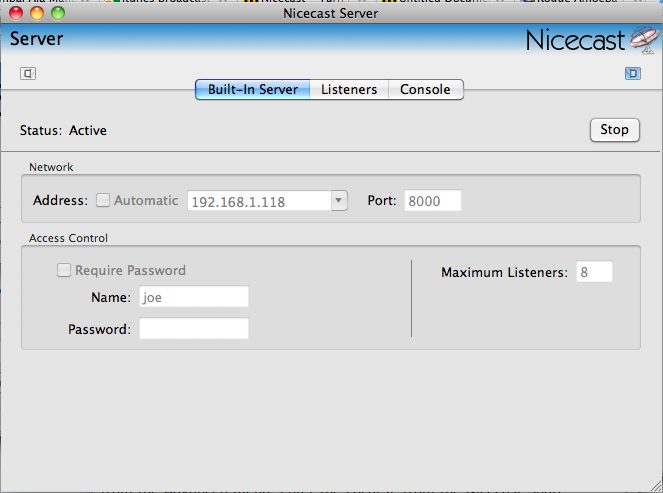This screenshot has width=663, height=493.
Task: Switch to the Built-In Server tab
Action: point(252,90)
